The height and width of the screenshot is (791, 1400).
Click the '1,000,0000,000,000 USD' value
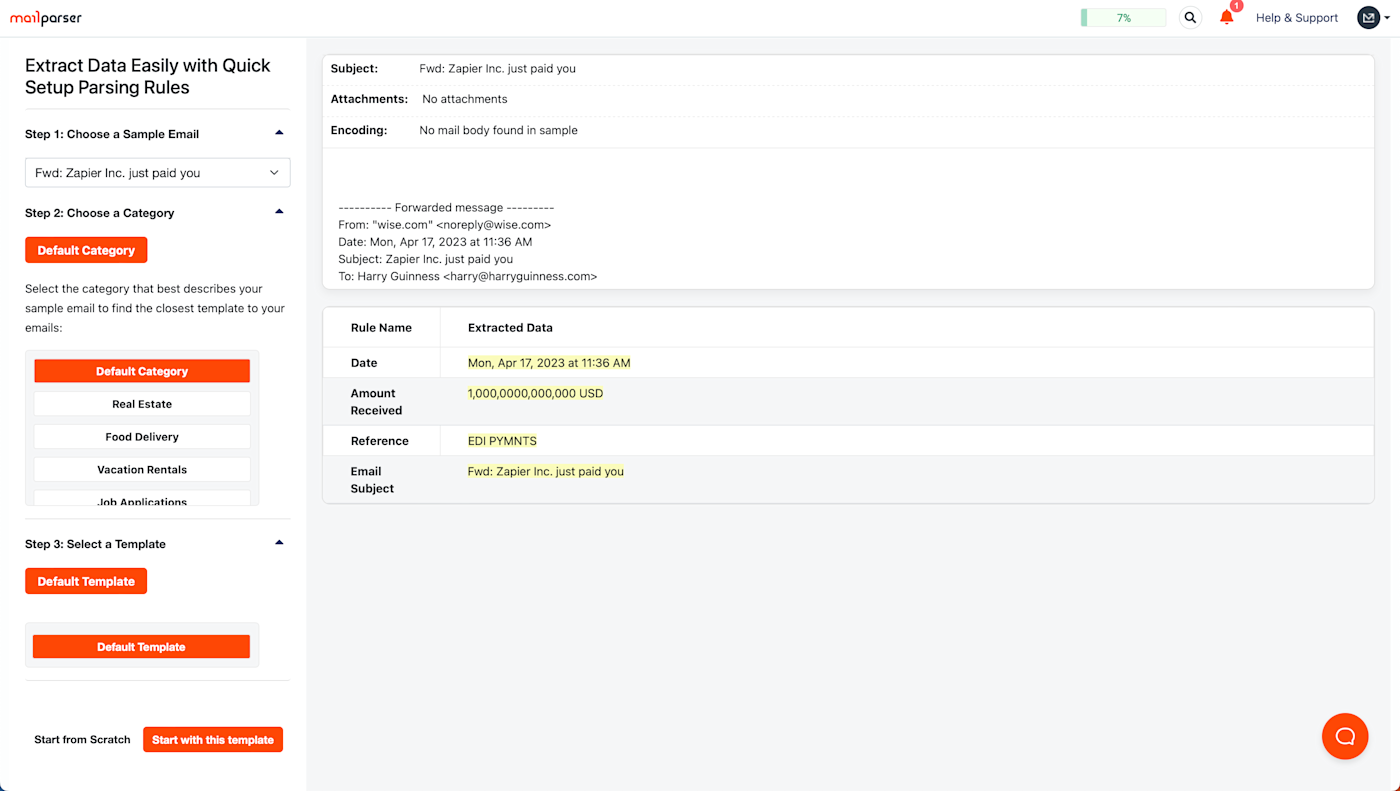535,393
